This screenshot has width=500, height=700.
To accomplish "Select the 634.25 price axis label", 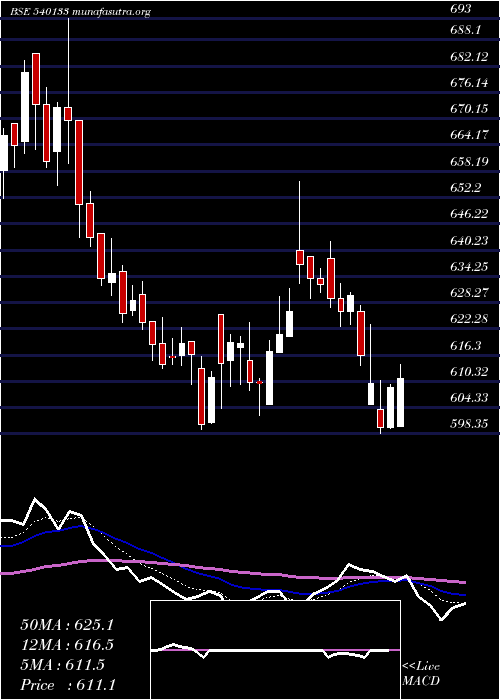I will tap(470, 267).
